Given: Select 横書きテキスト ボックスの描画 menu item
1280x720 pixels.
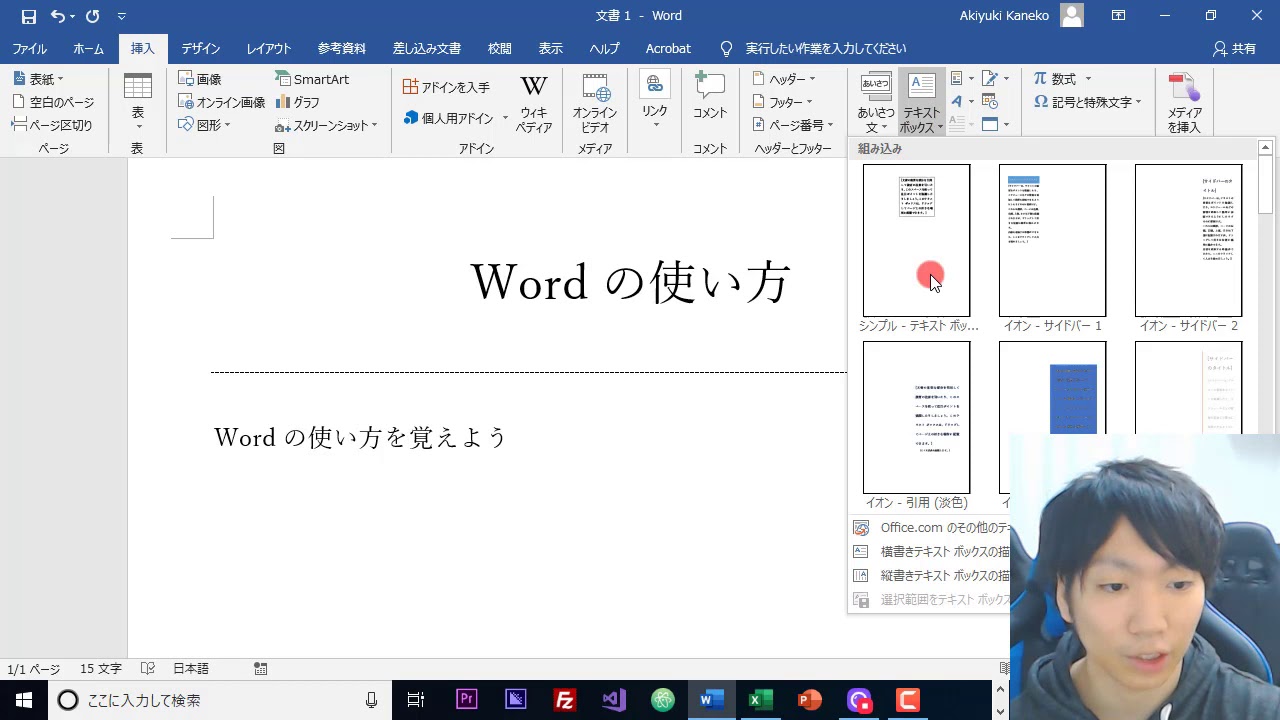Looking at the screenshot, I should click(930, 552).
